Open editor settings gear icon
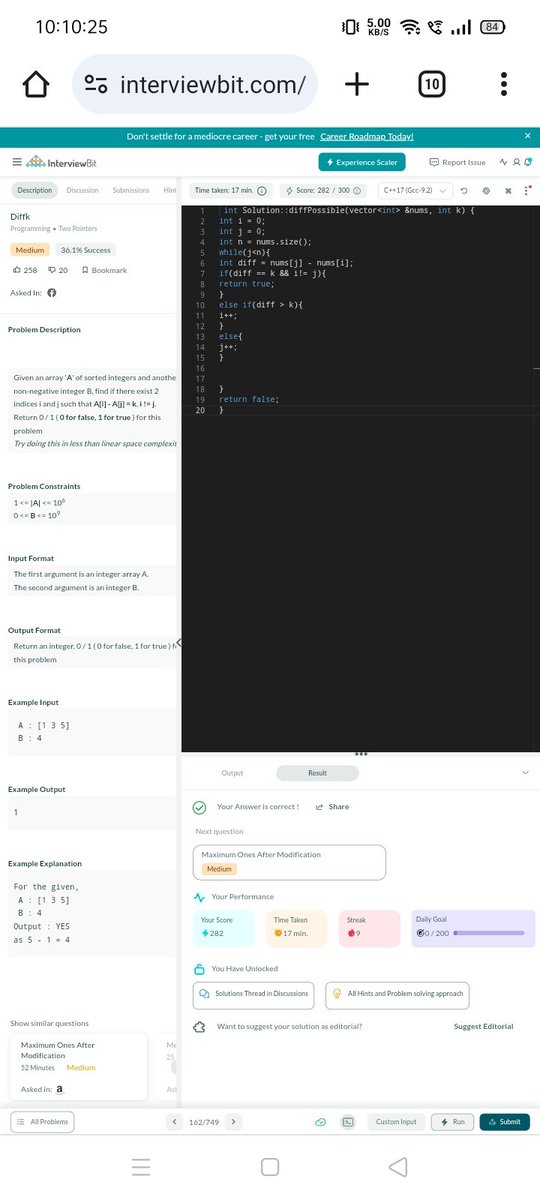This screenshot has height=1200, width=540. click(x=486, y=190)
